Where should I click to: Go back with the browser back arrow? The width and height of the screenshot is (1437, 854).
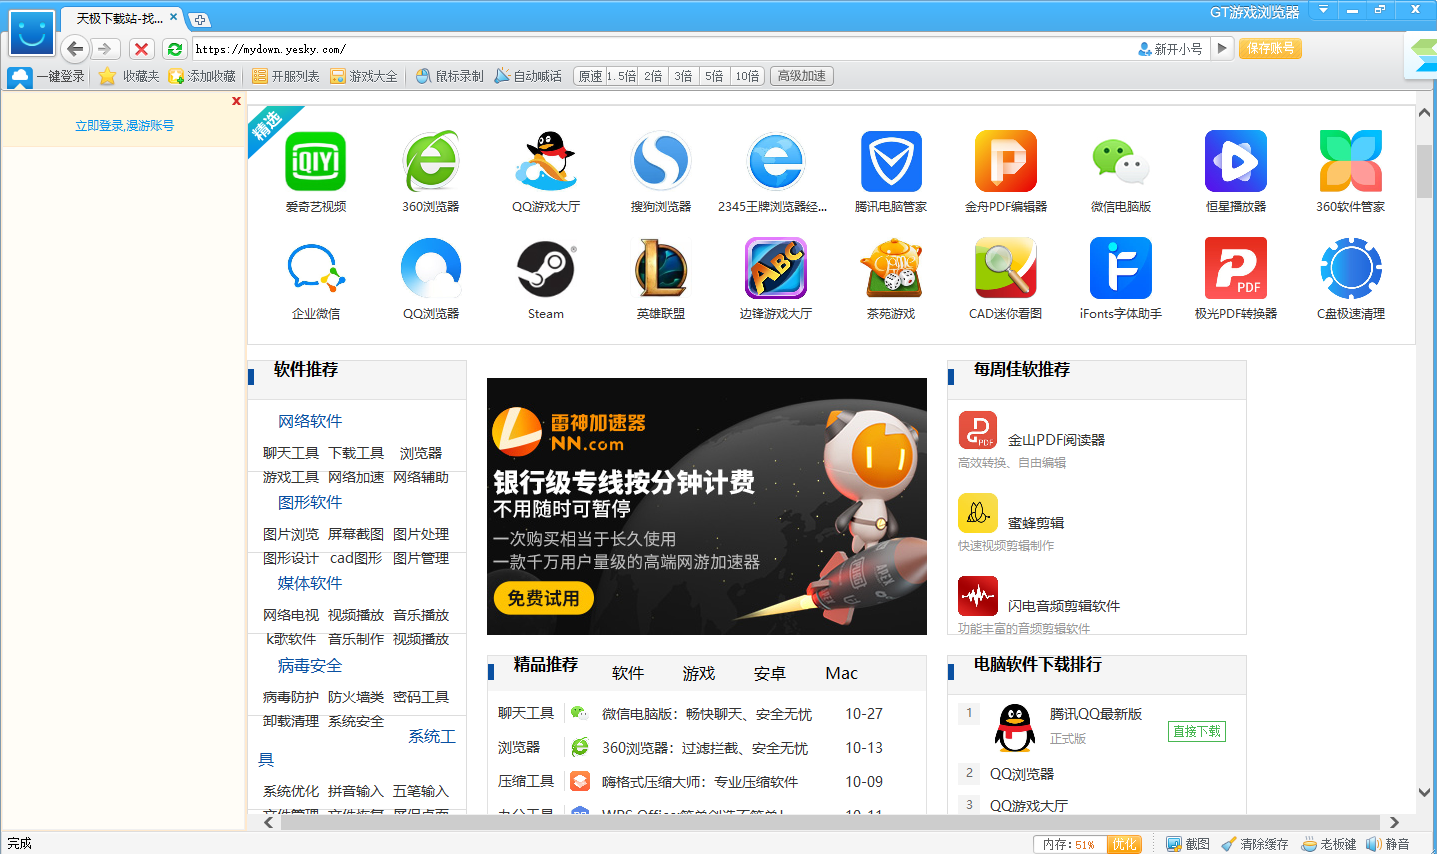pos(75,48)
